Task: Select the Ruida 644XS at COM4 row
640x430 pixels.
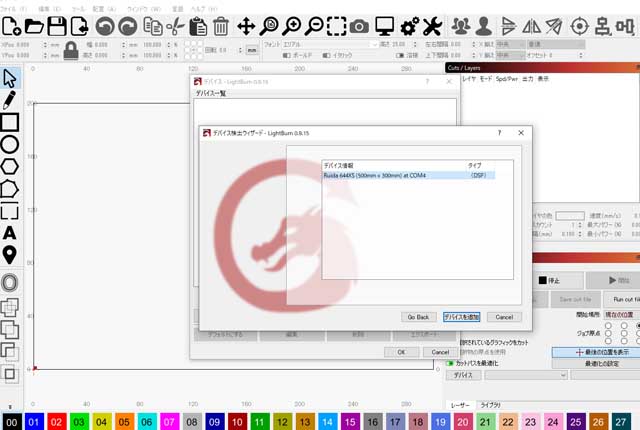Action: coord(409,175)
